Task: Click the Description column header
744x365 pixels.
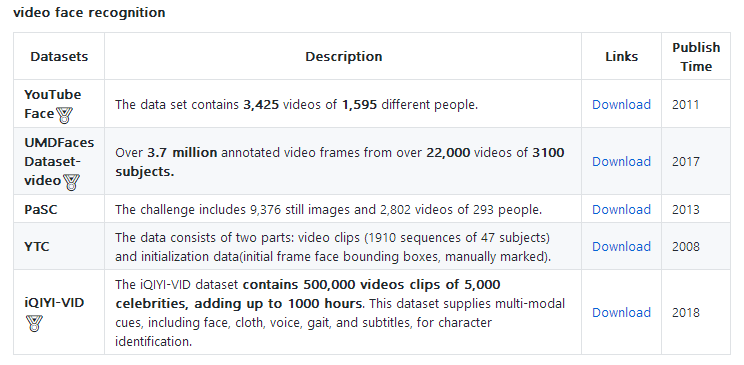Action: (344, 56)
